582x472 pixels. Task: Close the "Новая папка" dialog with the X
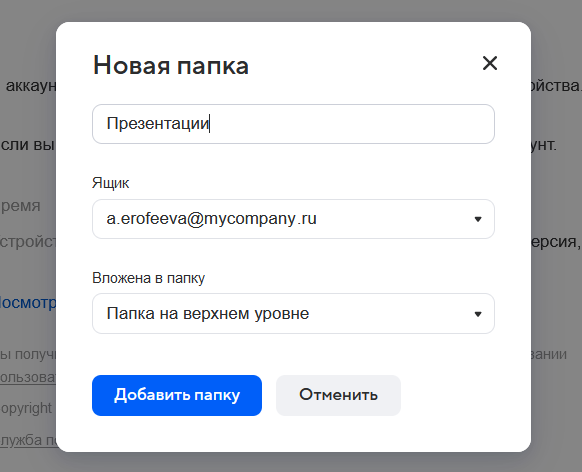coord(490,63)
